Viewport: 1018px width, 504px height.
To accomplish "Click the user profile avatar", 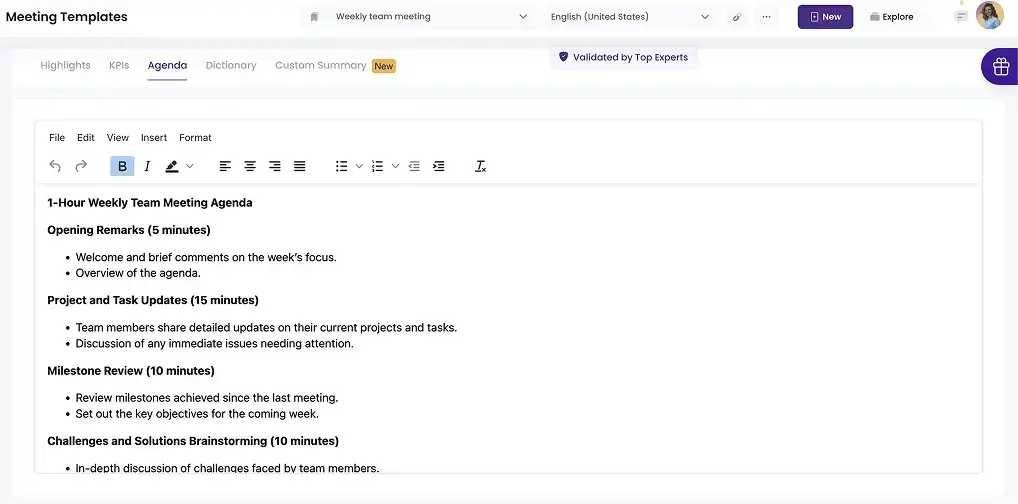I will [x=989, y=15].
